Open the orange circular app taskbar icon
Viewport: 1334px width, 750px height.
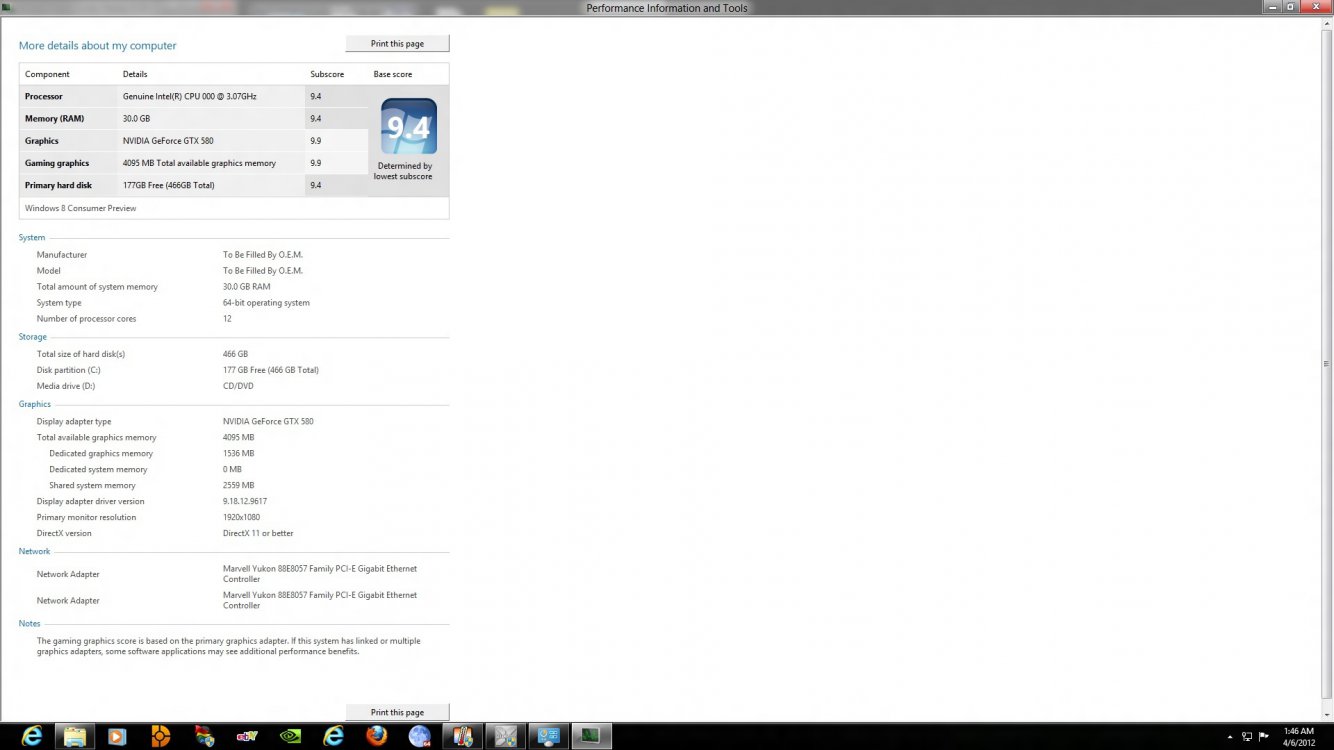[x=160, y=736]
